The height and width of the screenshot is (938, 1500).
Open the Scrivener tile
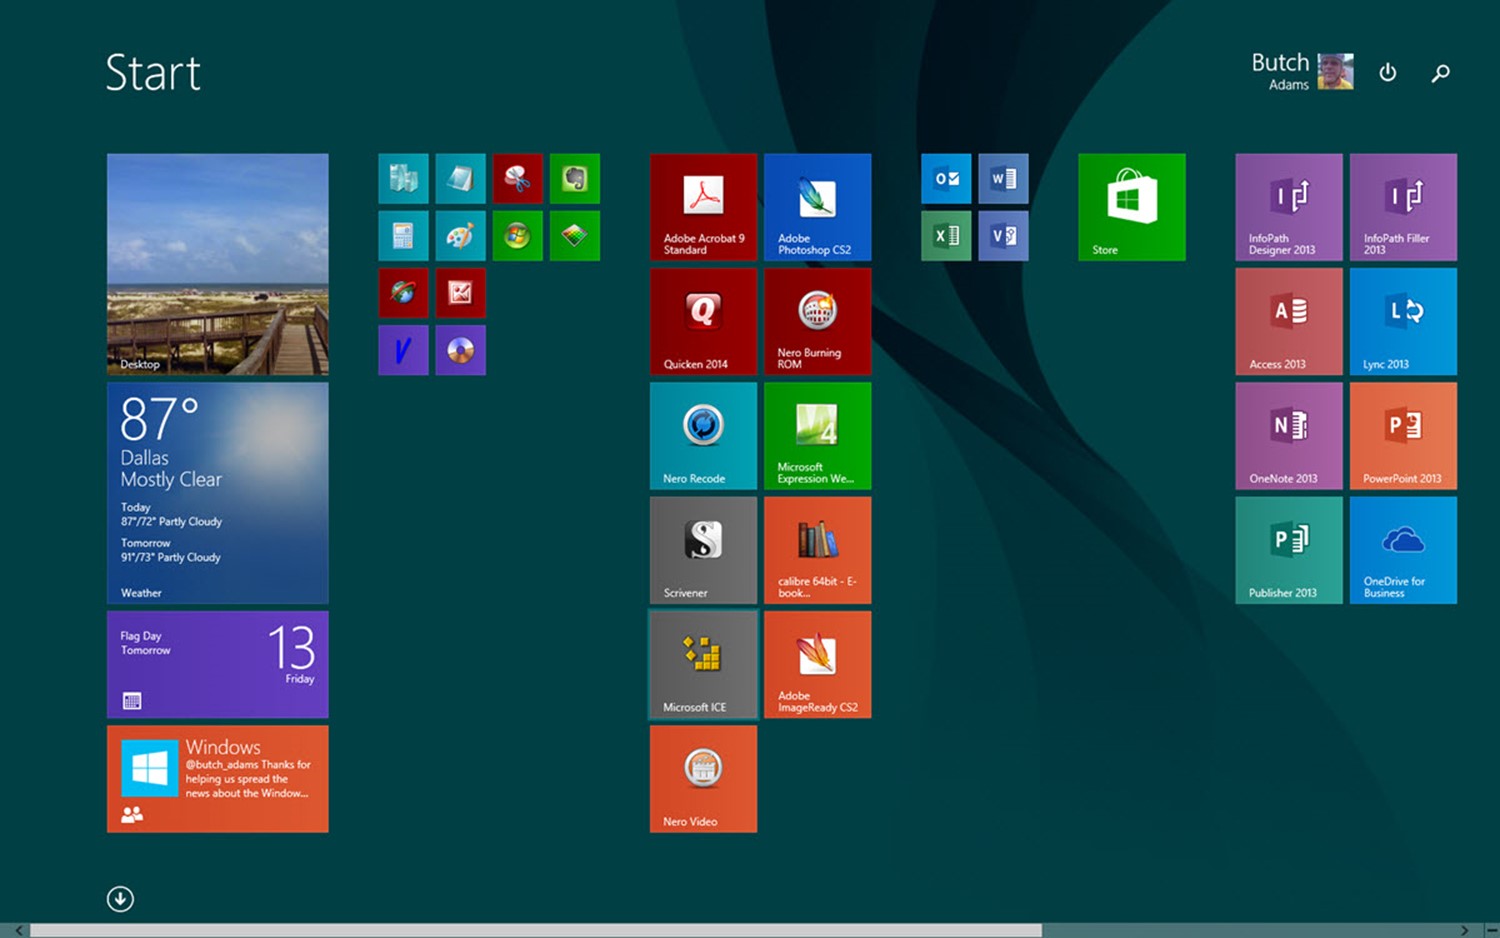pyautogui.click(x=703, y=550)
